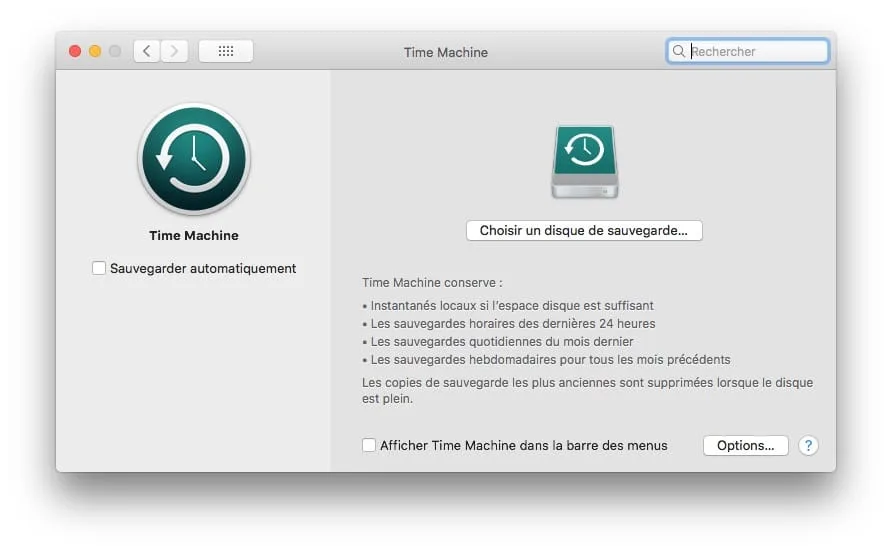892x552 pixels.
Task: Close window with the red button
Action: click(75, 51)
